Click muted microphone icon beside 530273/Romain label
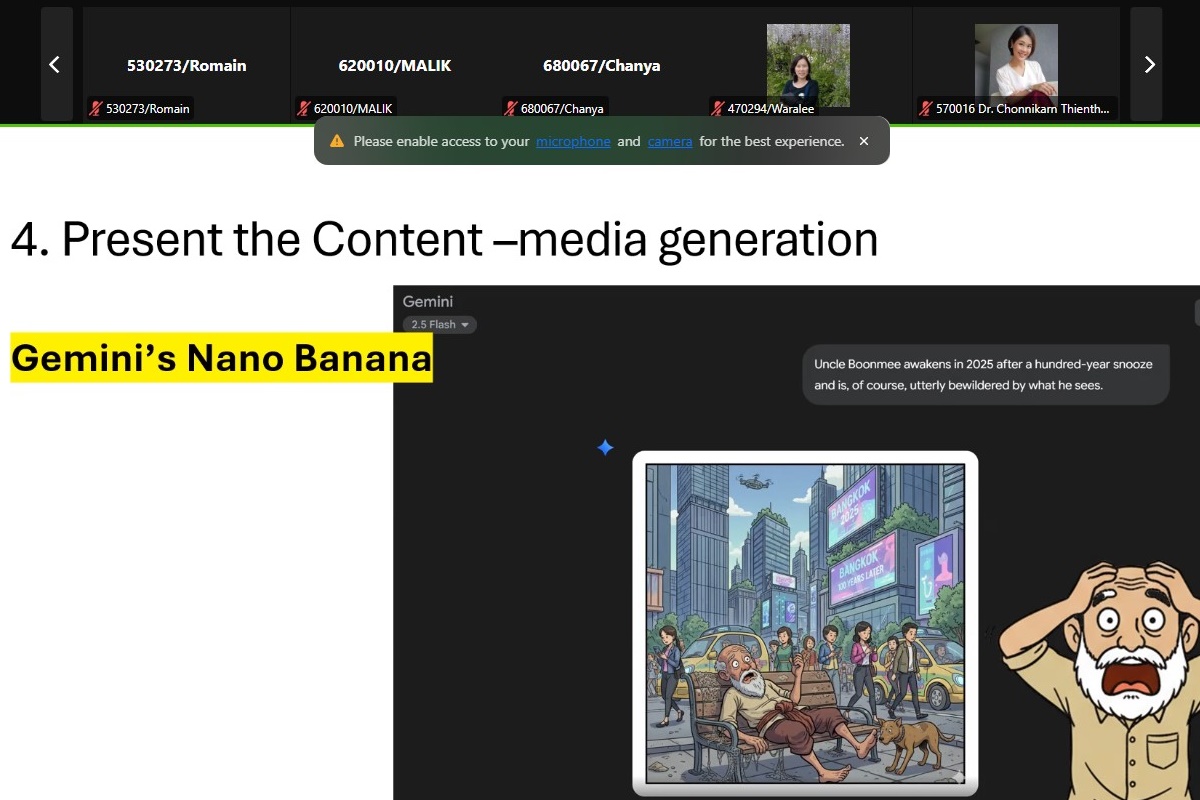The height and width of the screenshot is (800, 1200). pyautogui.click(x=96, y=109)
